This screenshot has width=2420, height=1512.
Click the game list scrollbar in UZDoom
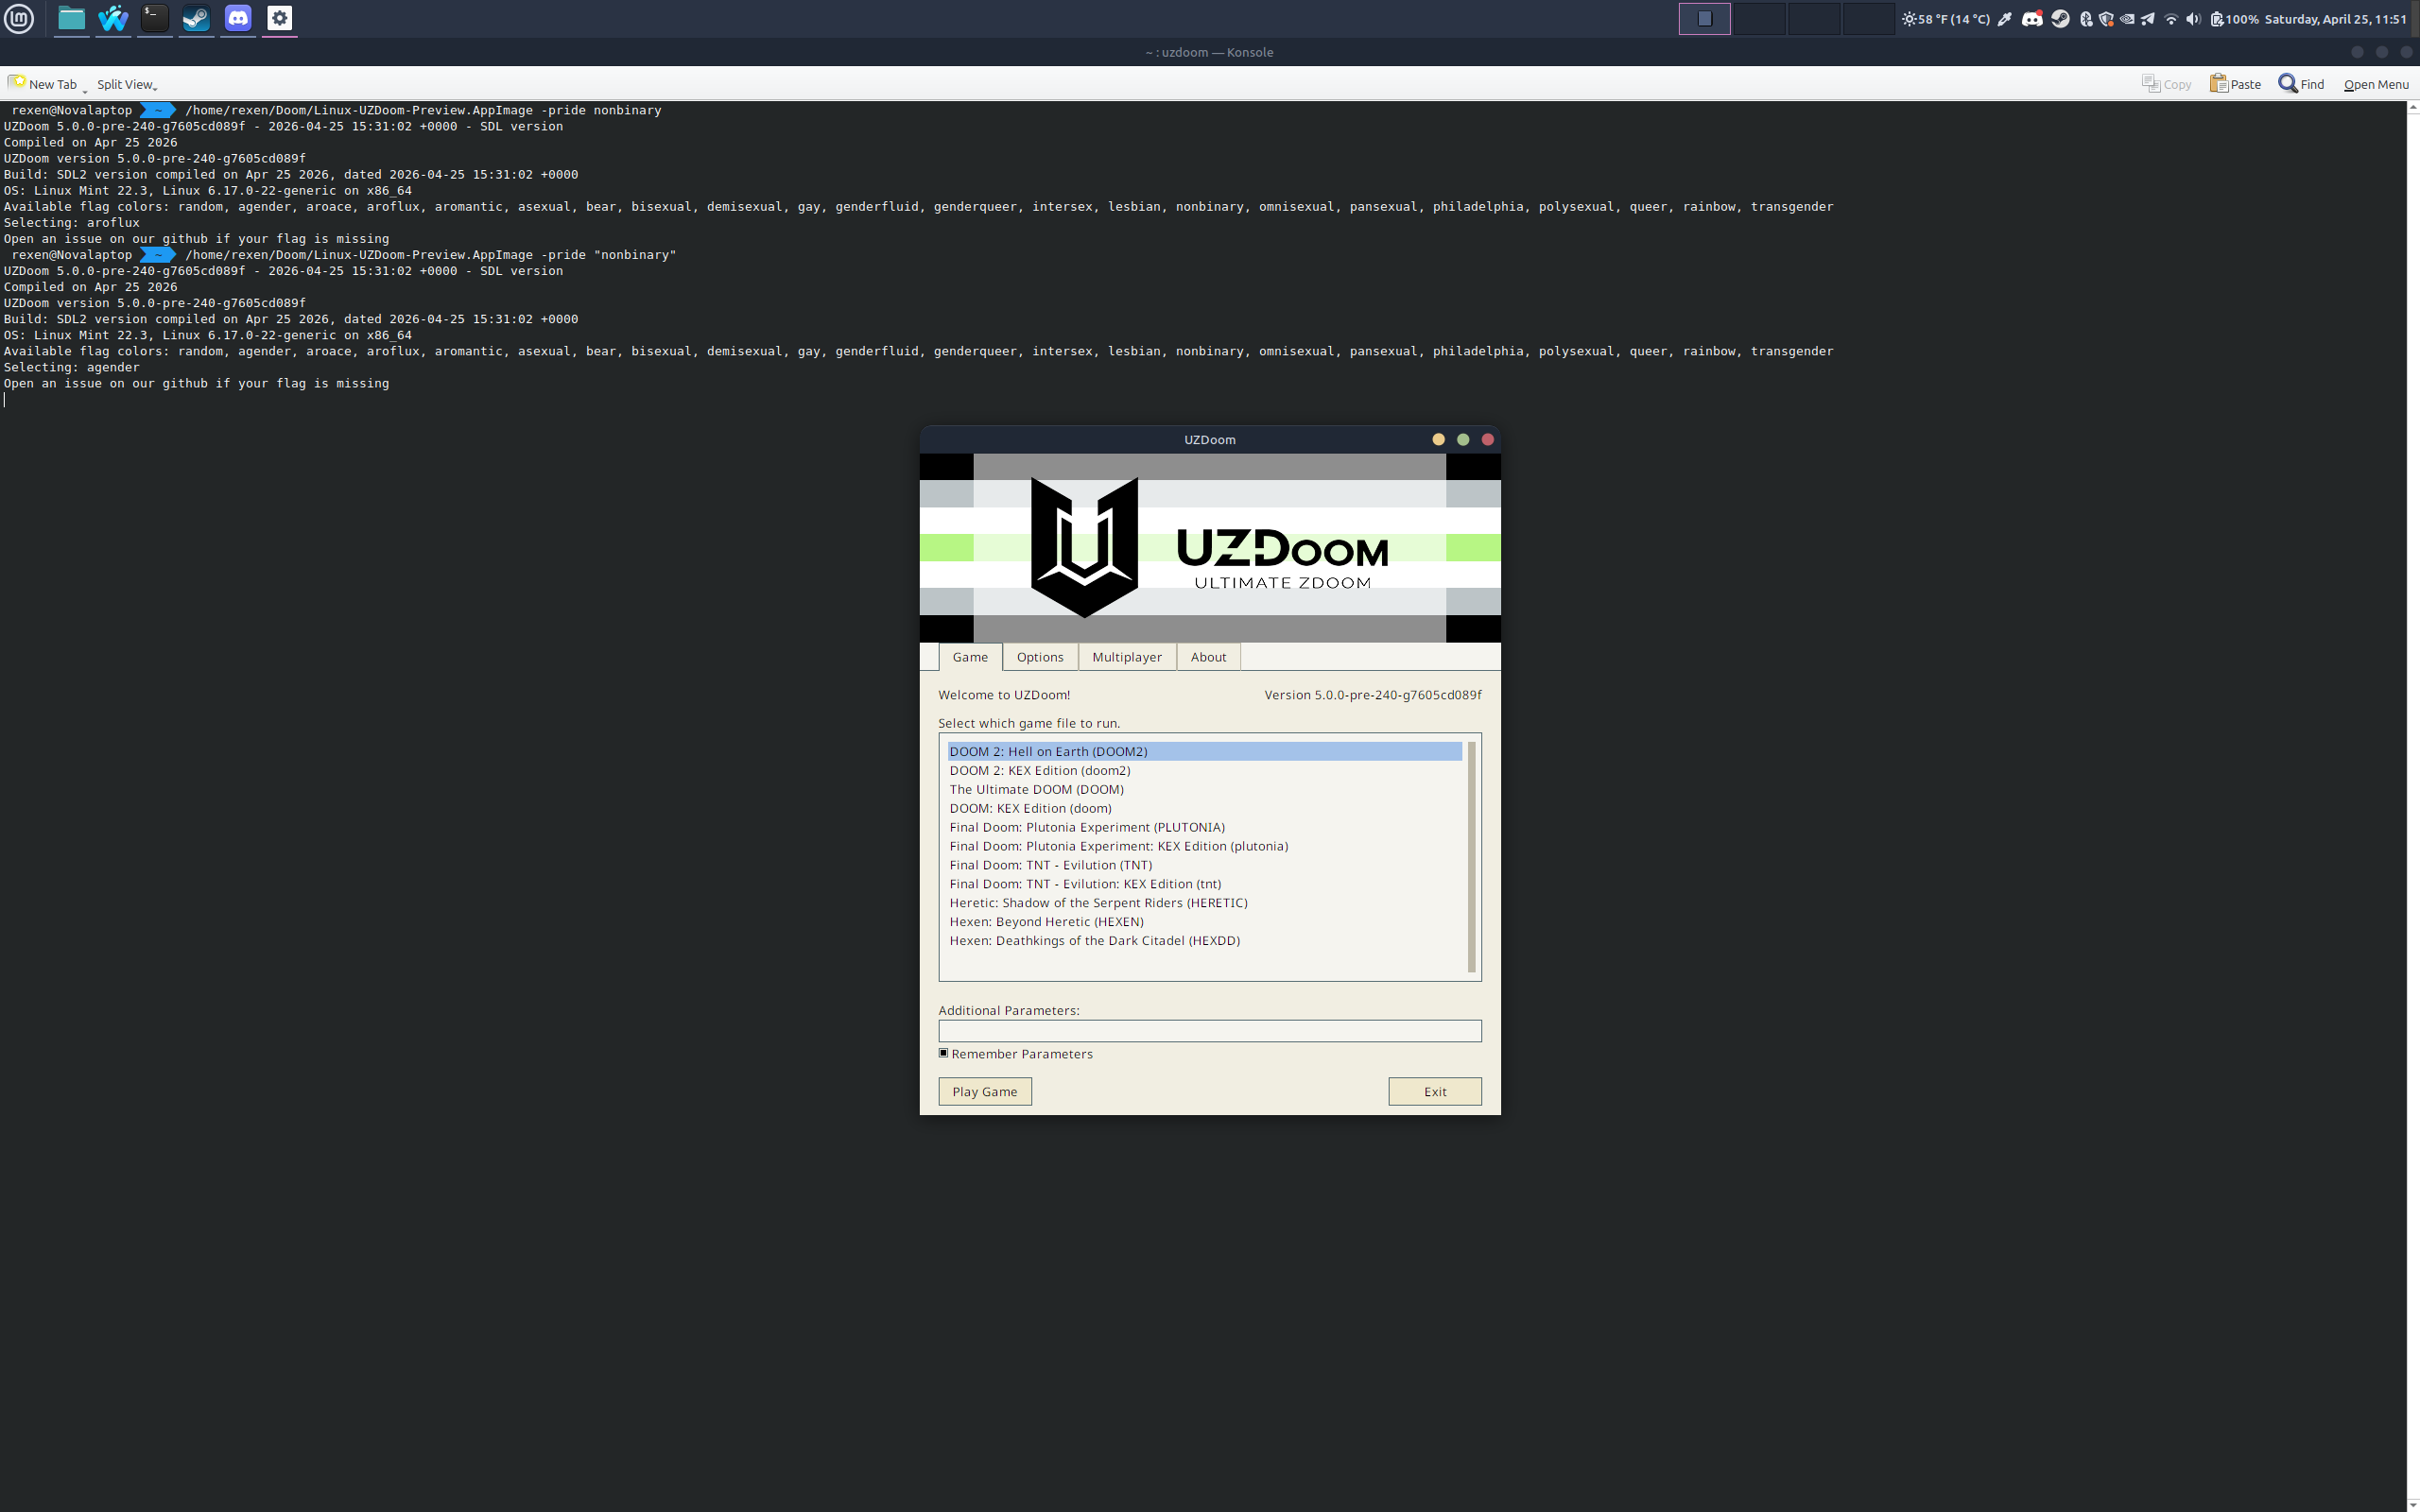[x=1471, y=857]
